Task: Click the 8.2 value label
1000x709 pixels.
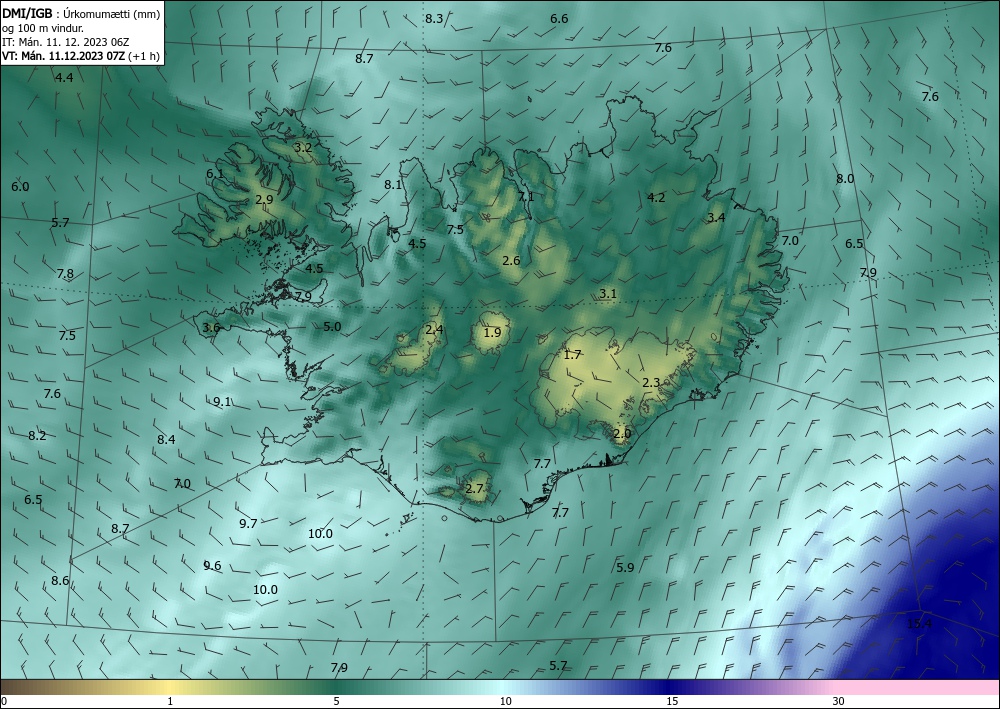Action: 37,436
